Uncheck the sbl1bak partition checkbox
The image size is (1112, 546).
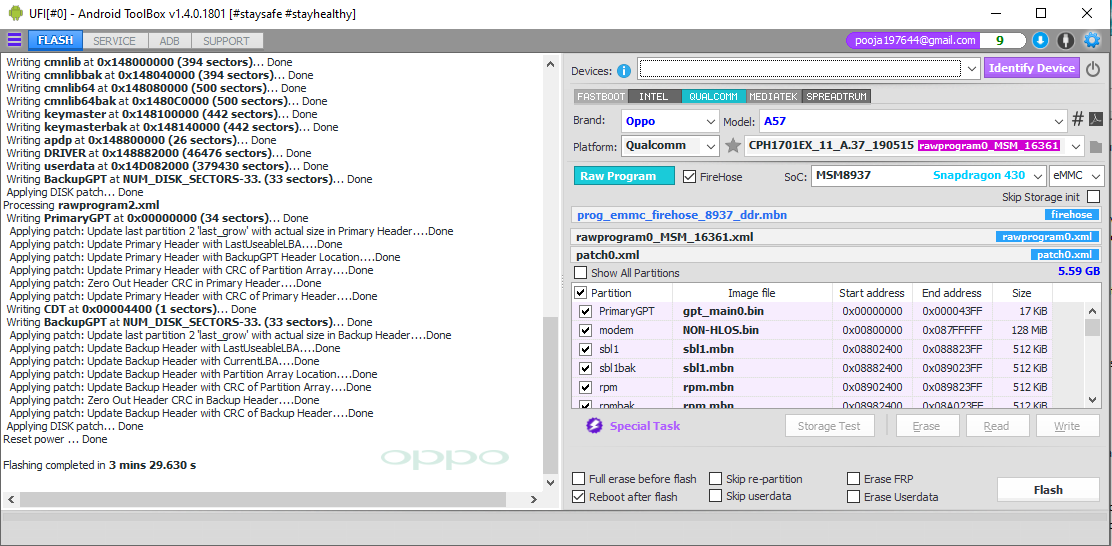tap(585, 368)
